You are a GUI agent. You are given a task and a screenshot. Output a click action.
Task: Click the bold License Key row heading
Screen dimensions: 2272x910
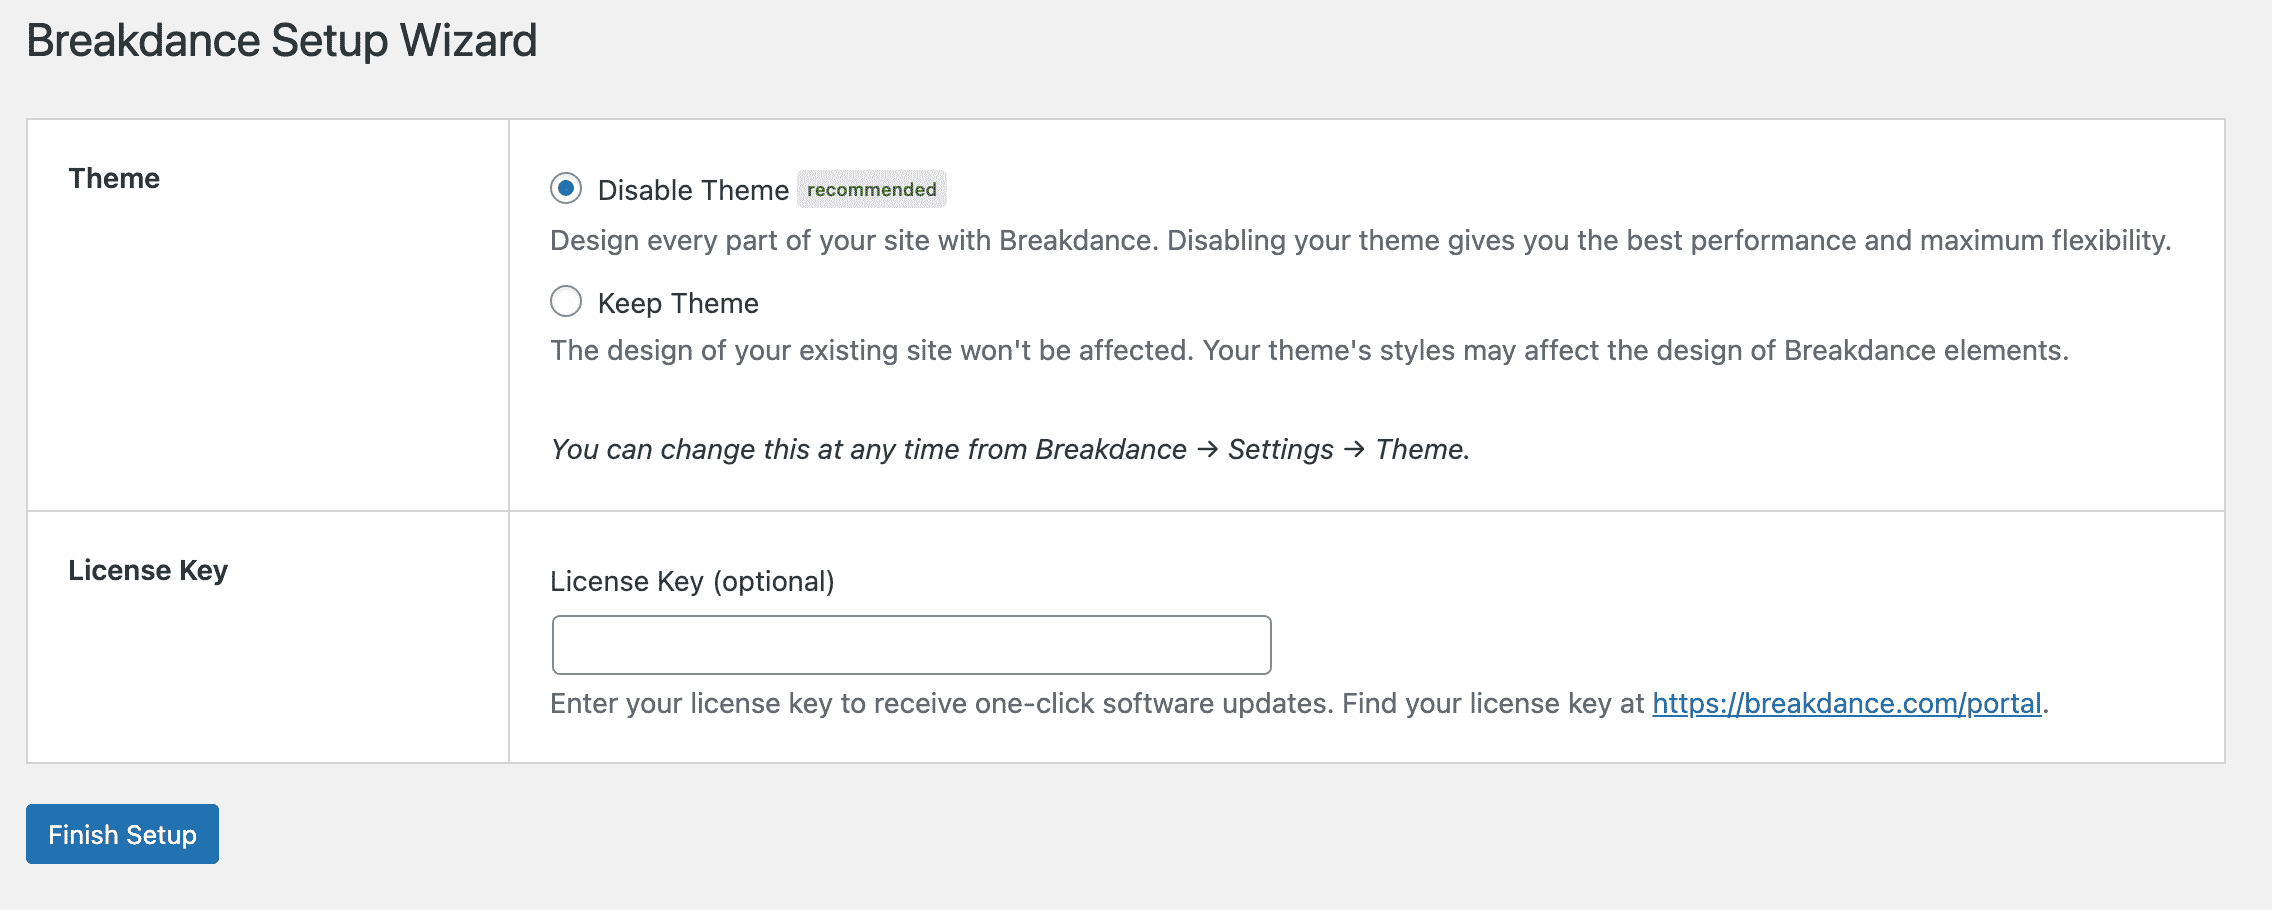pos(148,570)
